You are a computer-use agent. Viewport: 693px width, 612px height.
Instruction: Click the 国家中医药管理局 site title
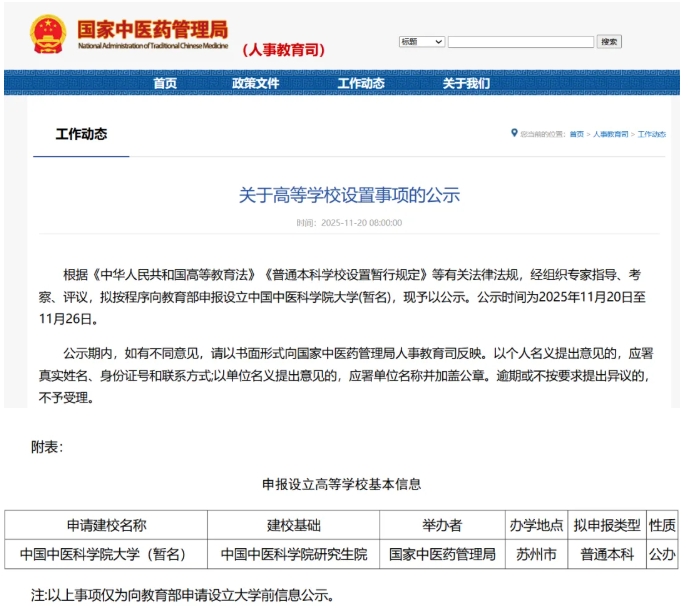[x=152, y=30]
